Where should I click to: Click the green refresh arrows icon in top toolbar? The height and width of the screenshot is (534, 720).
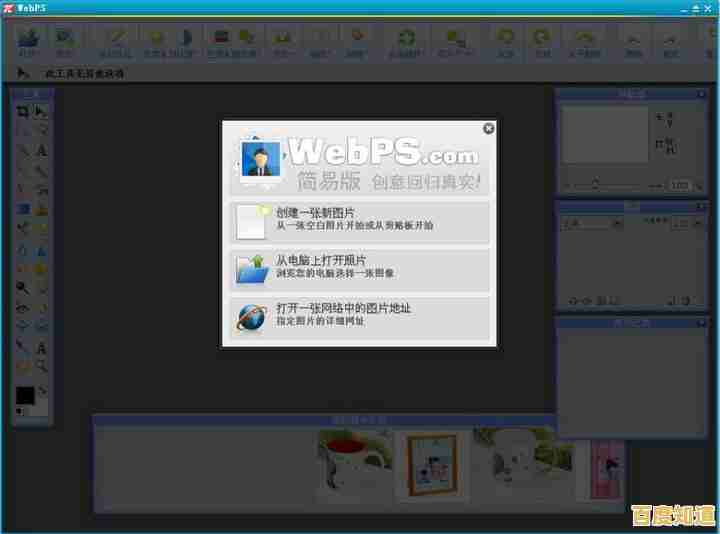406,40
